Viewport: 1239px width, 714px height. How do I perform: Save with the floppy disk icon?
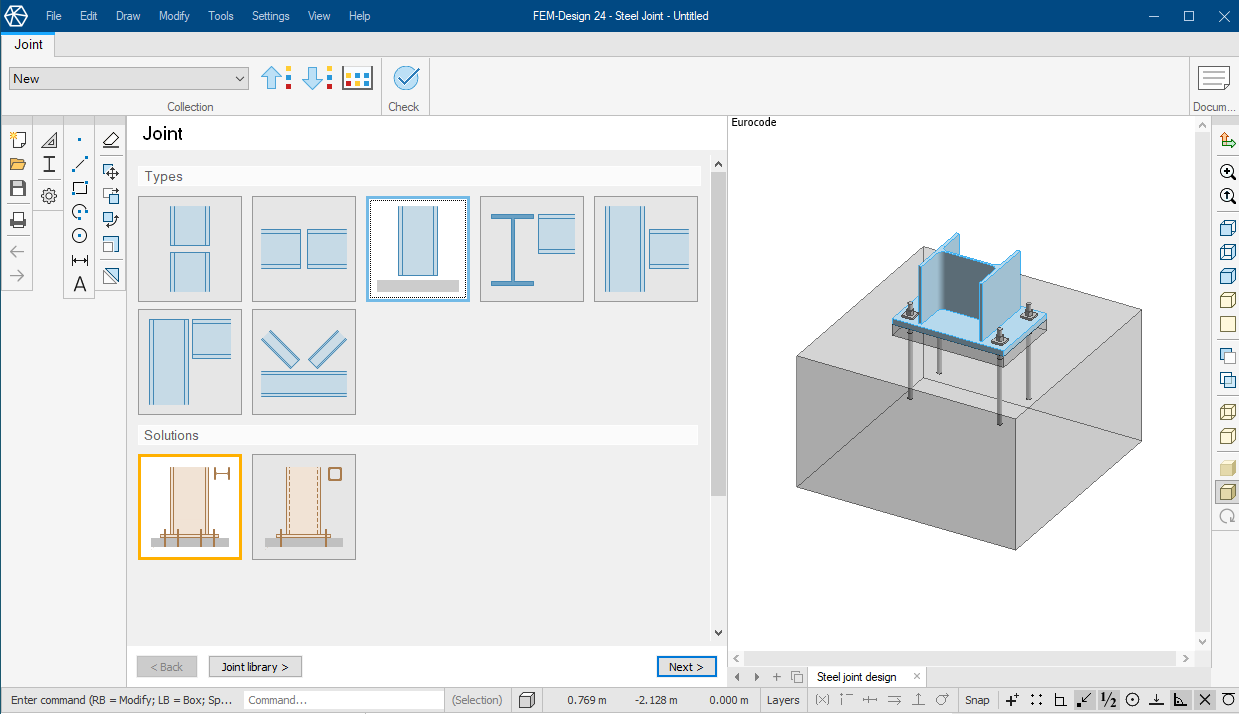[17, 188]
